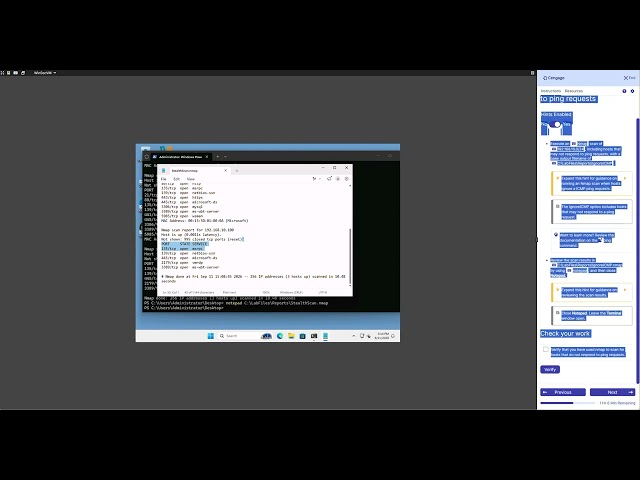
Task: Add a new Notepad tab
Action: point(236,171)
